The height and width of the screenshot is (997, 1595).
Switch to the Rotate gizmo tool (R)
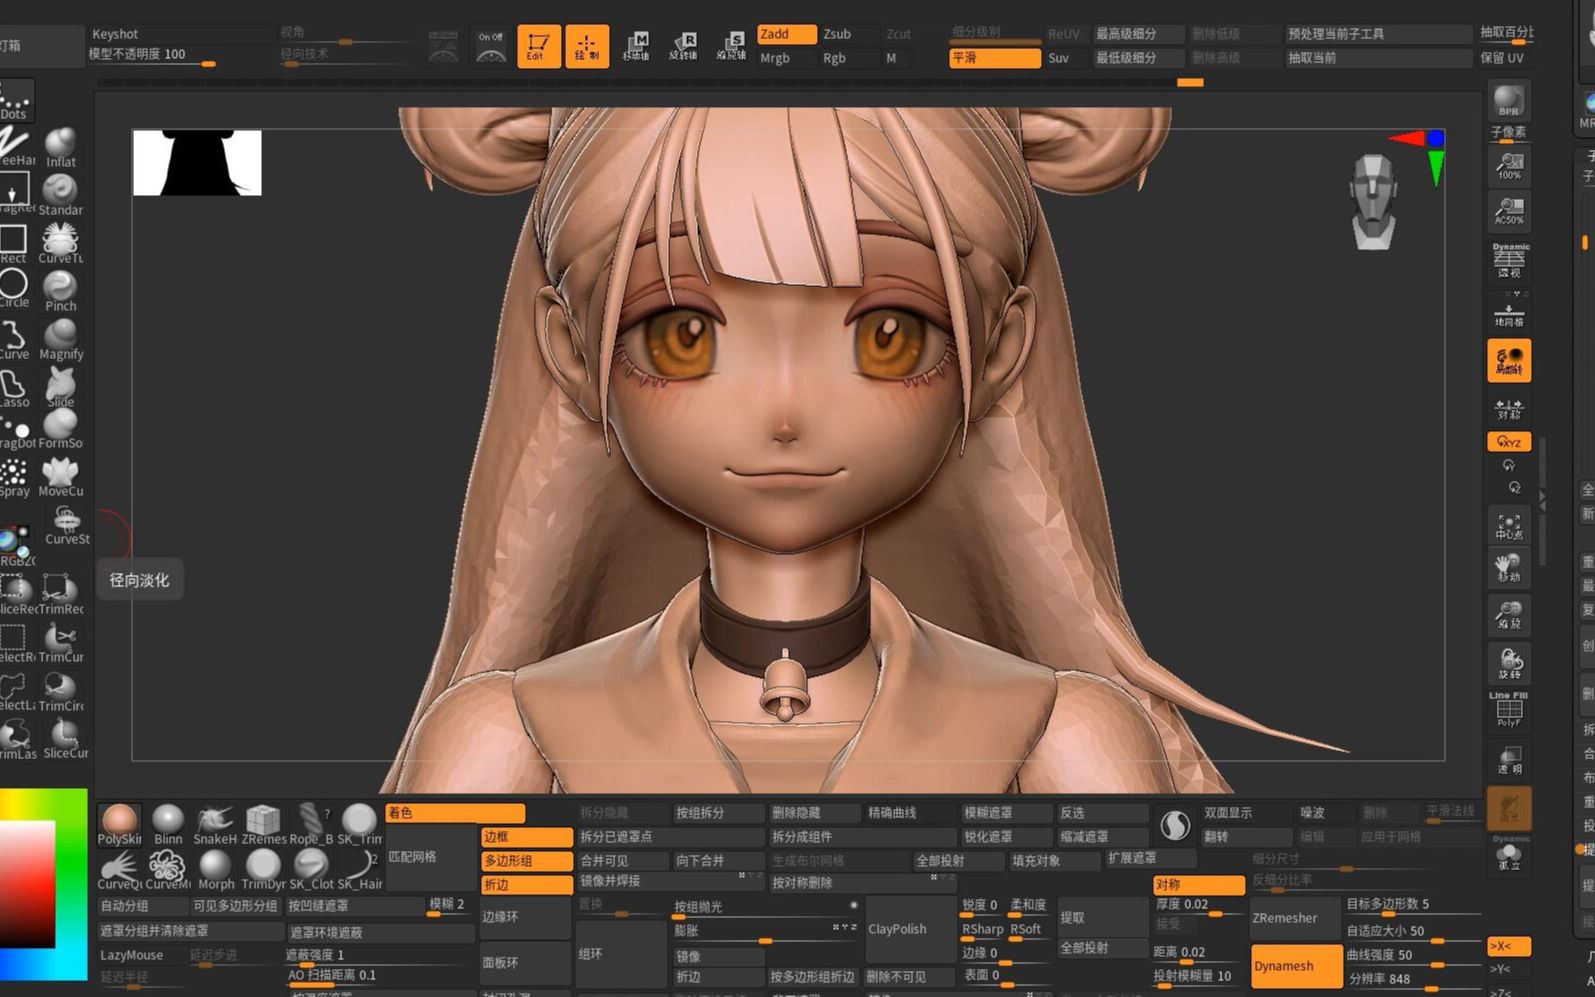(684, 46)
